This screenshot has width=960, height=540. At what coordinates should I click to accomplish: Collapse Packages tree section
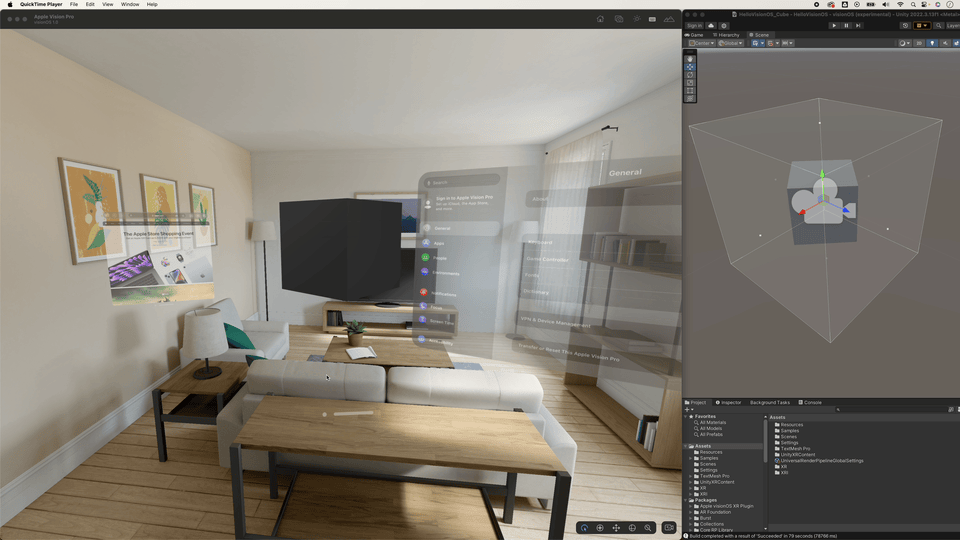coord(686,500)
